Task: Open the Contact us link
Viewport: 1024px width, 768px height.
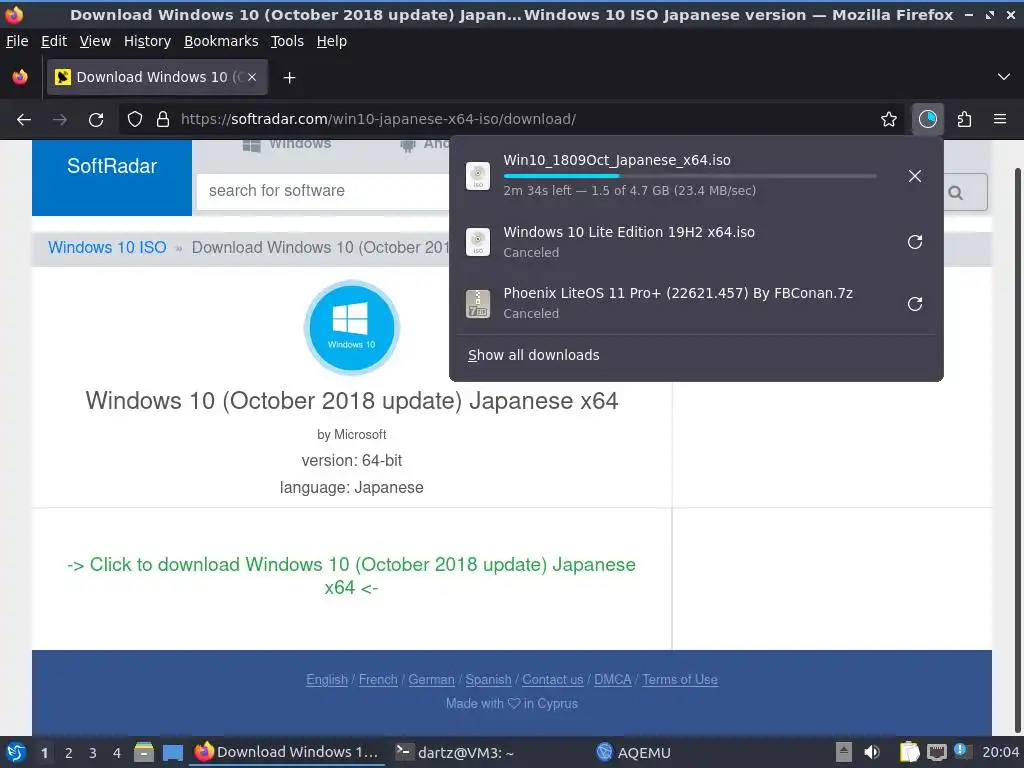Action: 552,680
